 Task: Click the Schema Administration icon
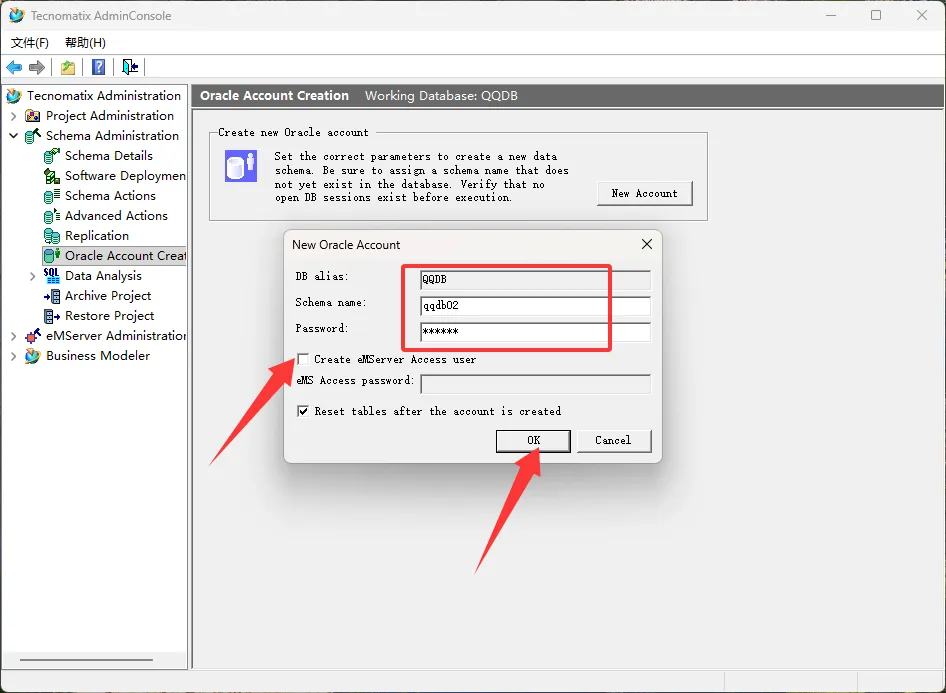[x=33, y=136]
